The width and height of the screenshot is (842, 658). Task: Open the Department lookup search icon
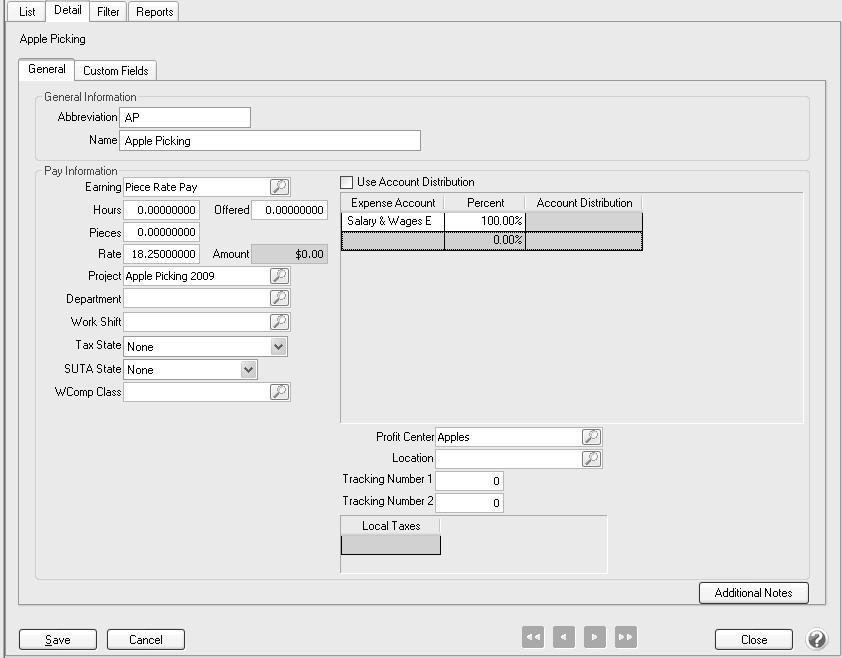(279, 299)
